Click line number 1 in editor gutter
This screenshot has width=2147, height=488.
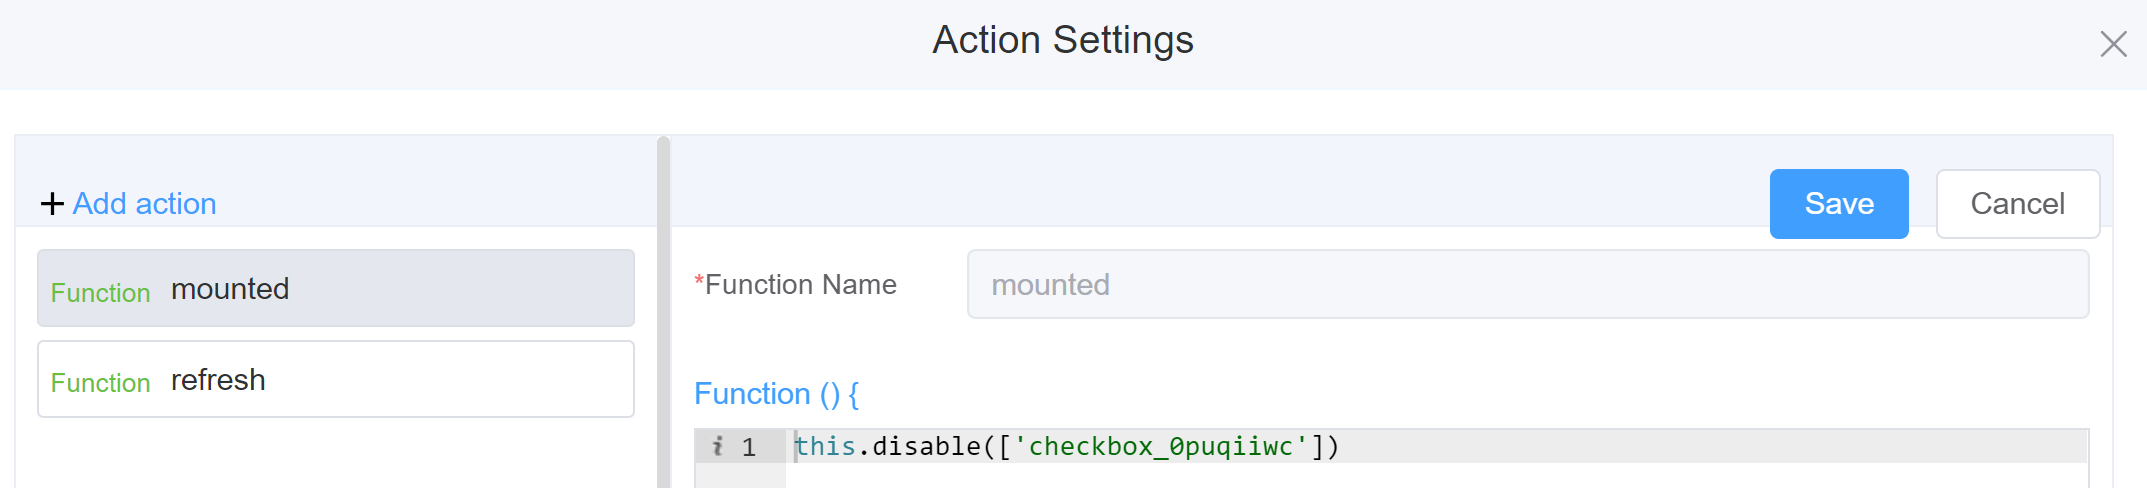[x=749, y=447]
